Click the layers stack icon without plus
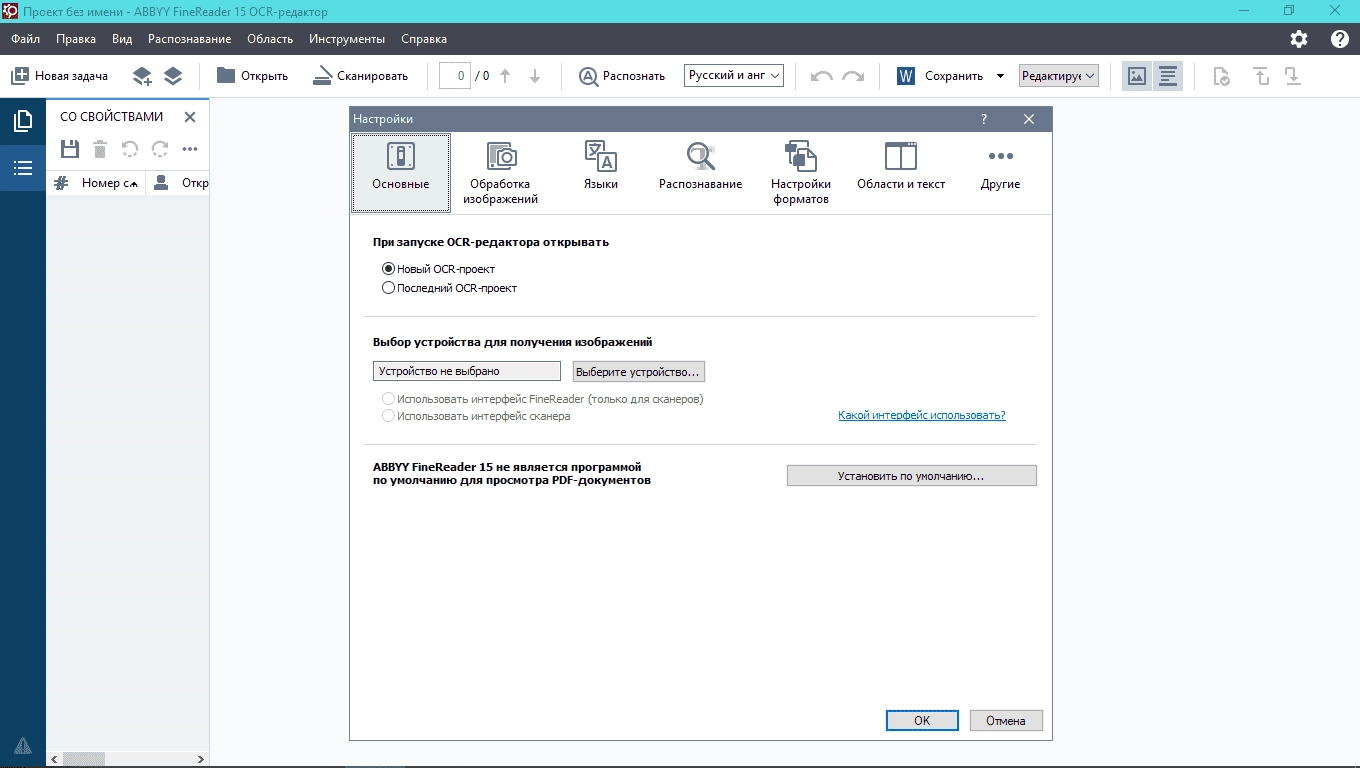The height and width of the screenshot is (768, 1360). pos(173,76)
